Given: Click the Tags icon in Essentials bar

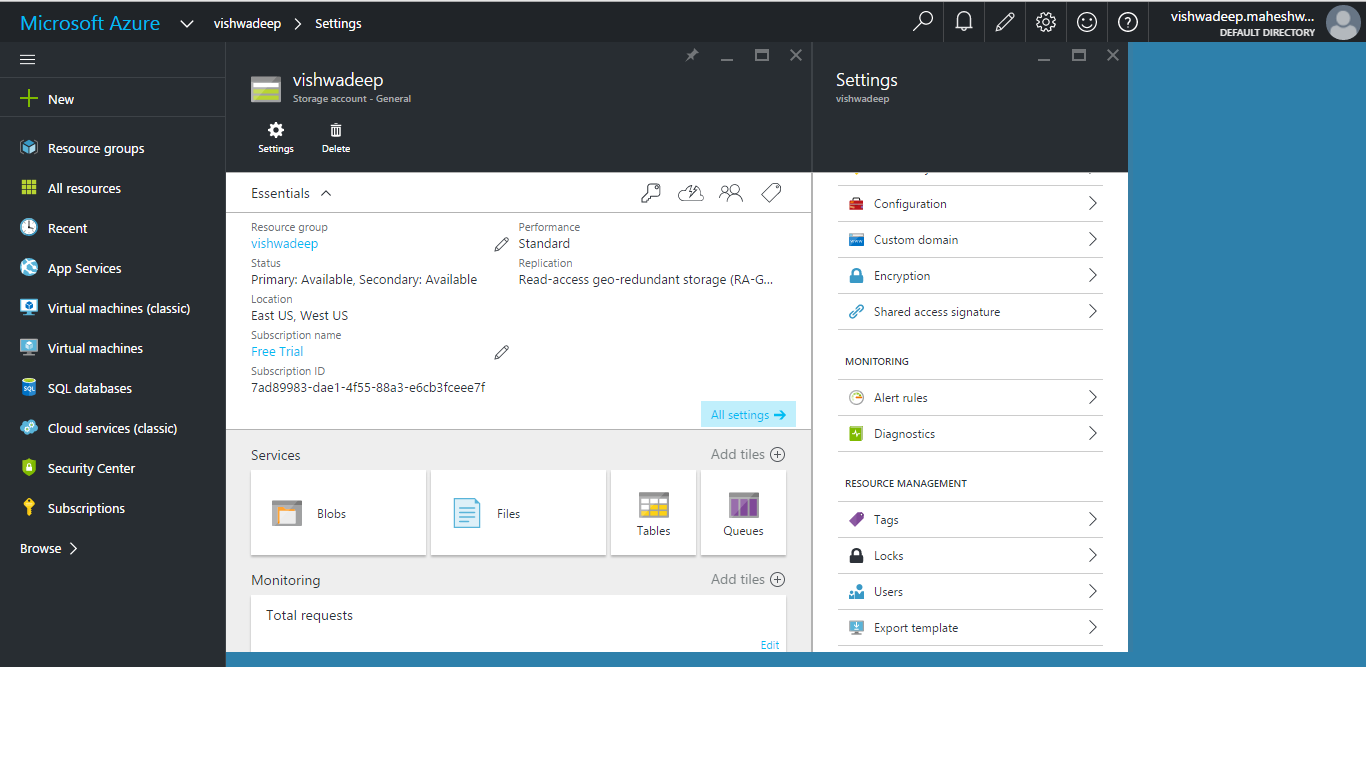Looking at the screenshot, I should pos(771,193).
